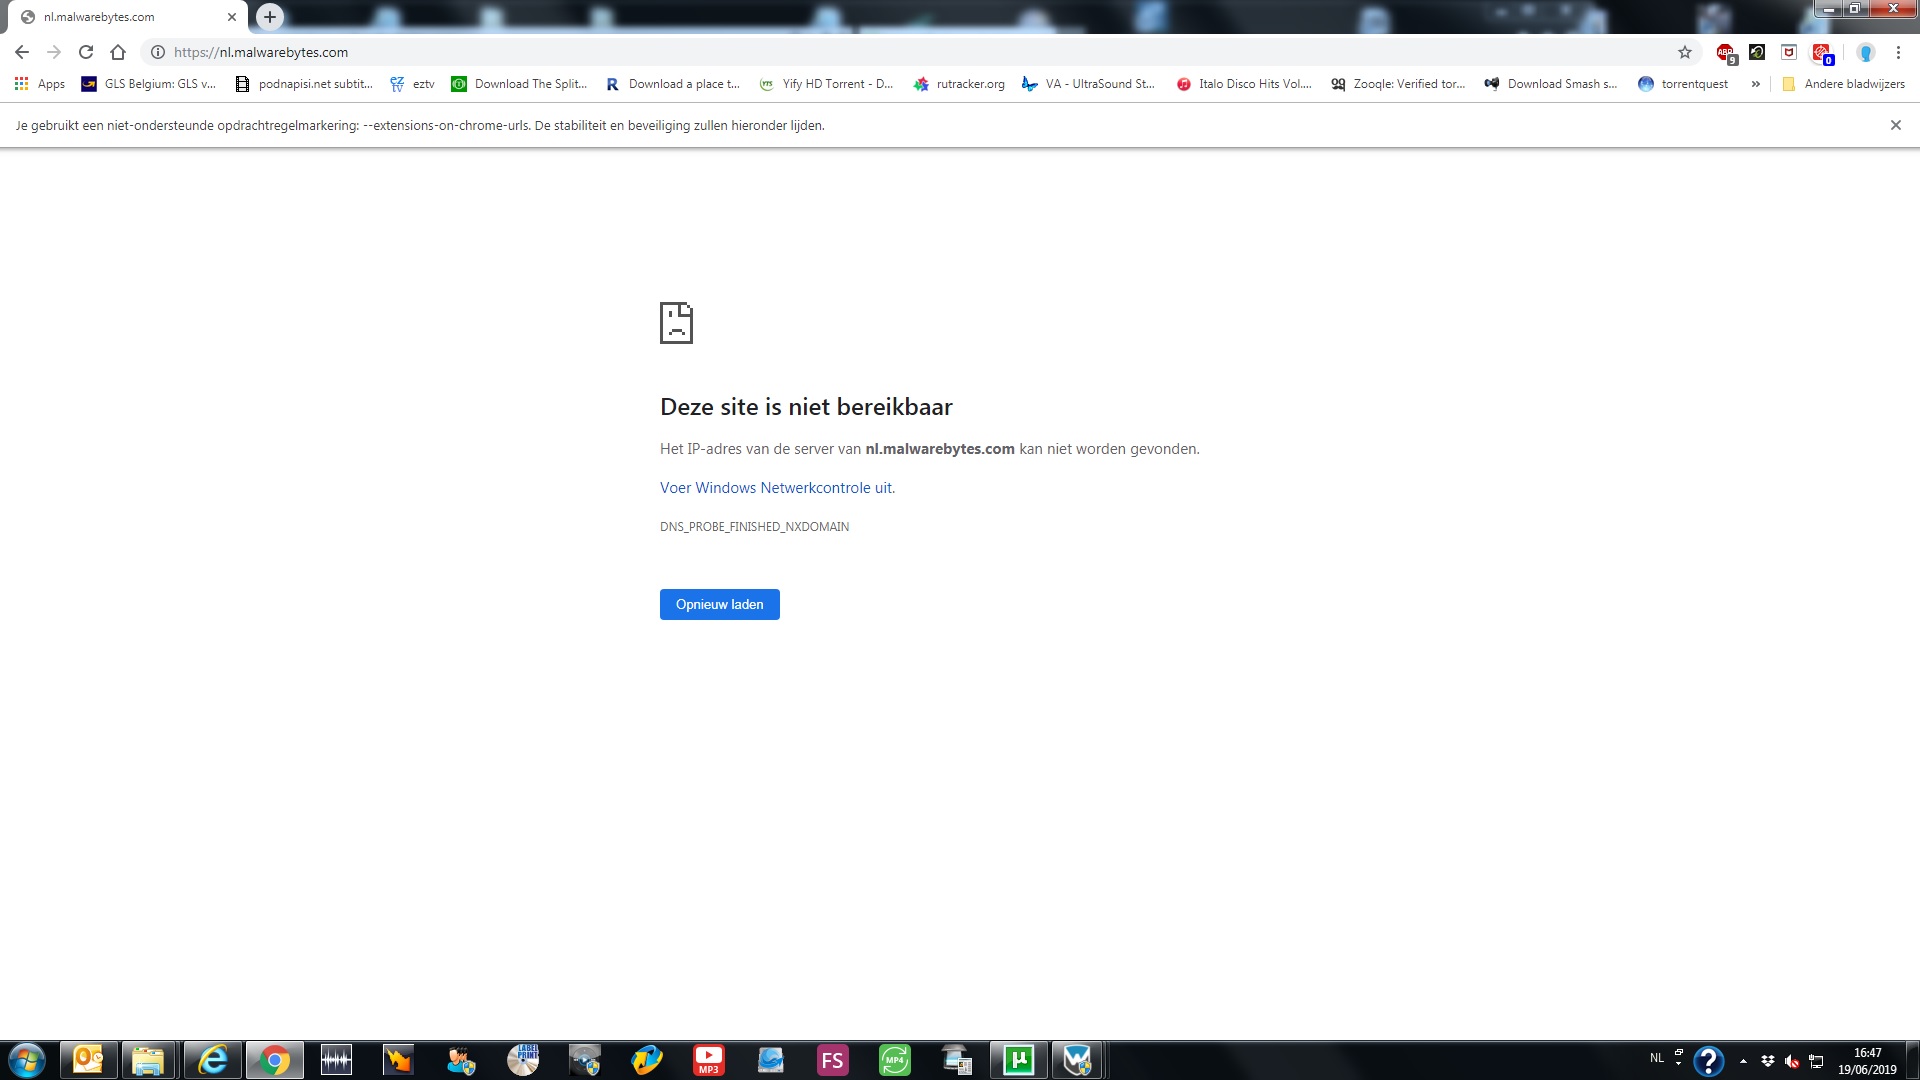Click the Voer Windows Netwerkcontrole uit link
Image resolution: width=1920 pixels, height=1080 pixels.
(776, 487)
